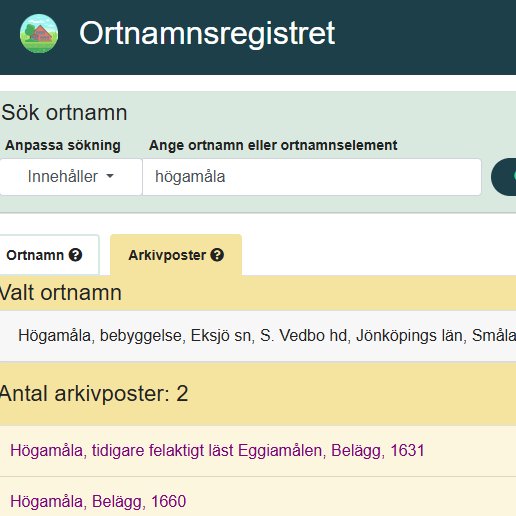Click the help icon on the Ortnamn tab
The image size is (516, 516).
coord(75,255)
